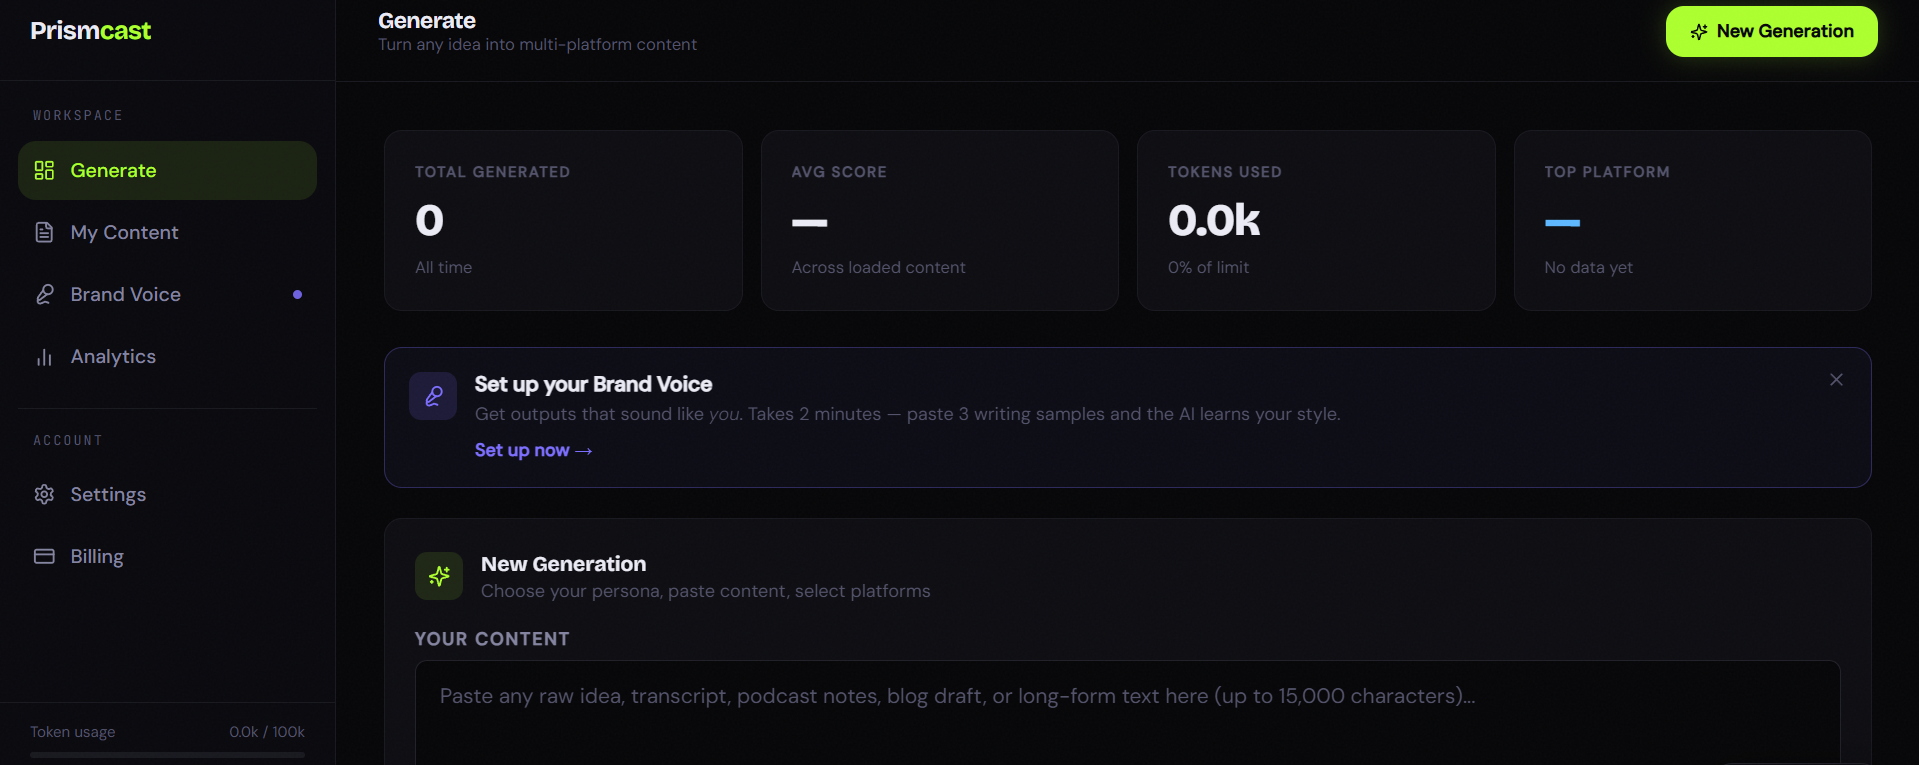This screenshot has height=765, width=1919.
Task: Open the My Content page
Action: coord(124,232)
